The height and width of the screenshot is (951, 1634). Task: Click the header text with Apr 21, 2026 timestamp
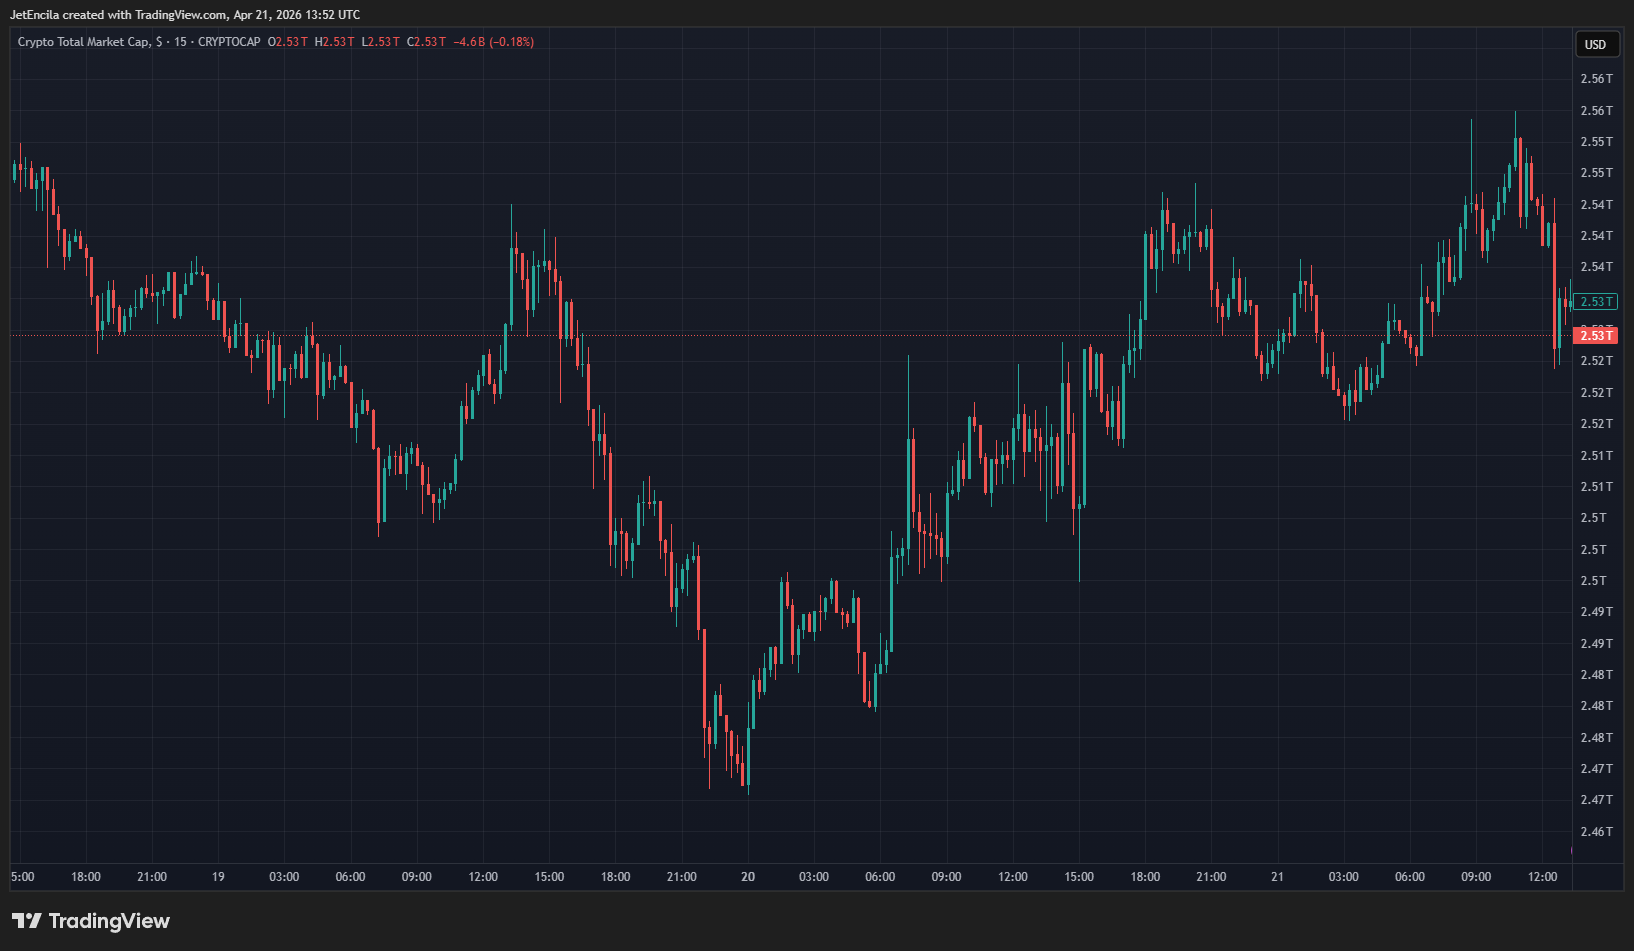click(185, 15)
